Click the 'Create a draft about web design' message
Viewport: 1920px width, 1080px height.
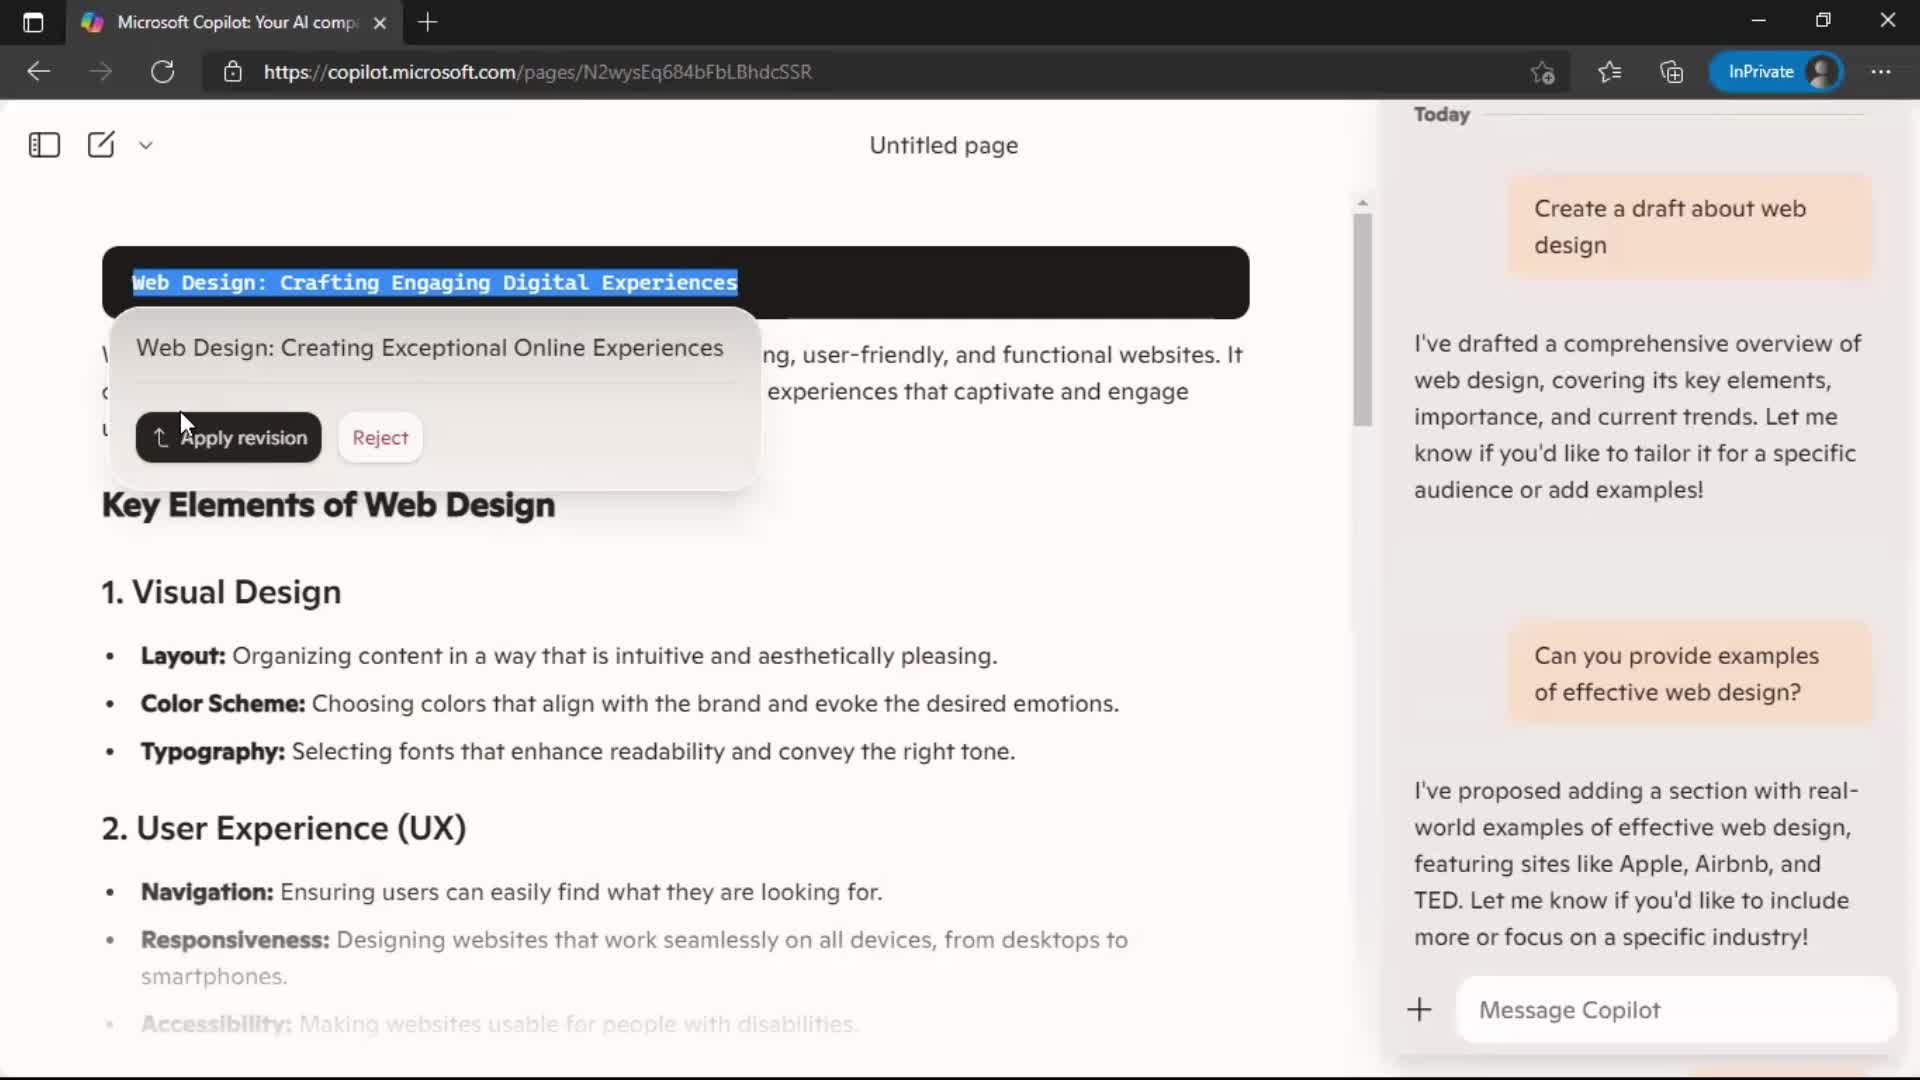(1689, 227)
